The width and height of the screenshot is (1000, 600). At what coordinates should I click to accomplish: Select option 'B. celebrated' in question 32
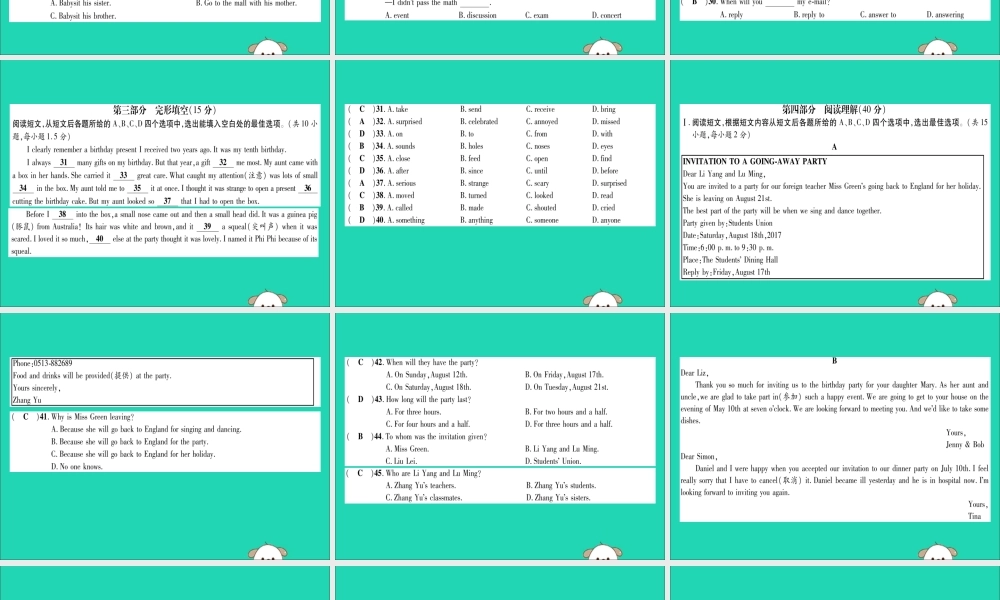click(x=479, y=121)
